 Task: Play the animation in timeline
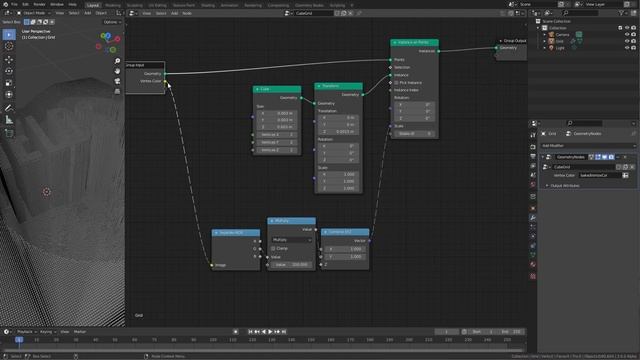pyautogui.click(x=270, y=332)
